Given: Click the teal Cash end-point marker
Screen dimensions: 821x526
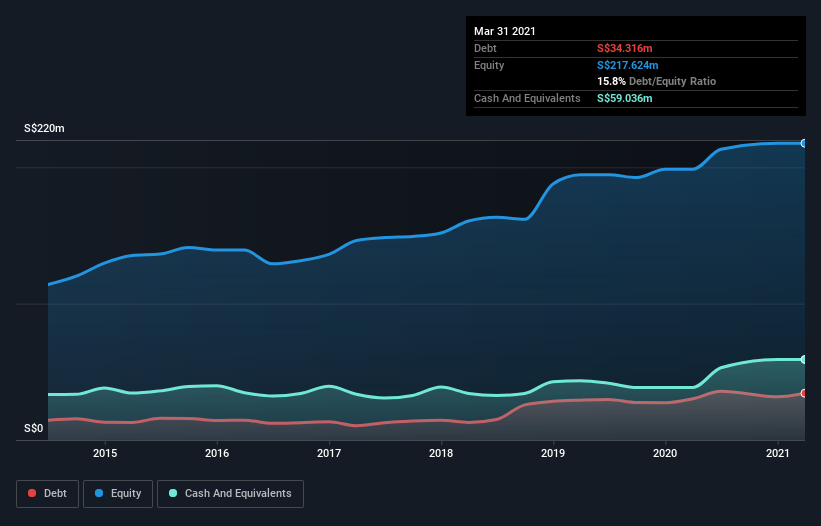Looking at the screenshot, I should coord(803,359).
